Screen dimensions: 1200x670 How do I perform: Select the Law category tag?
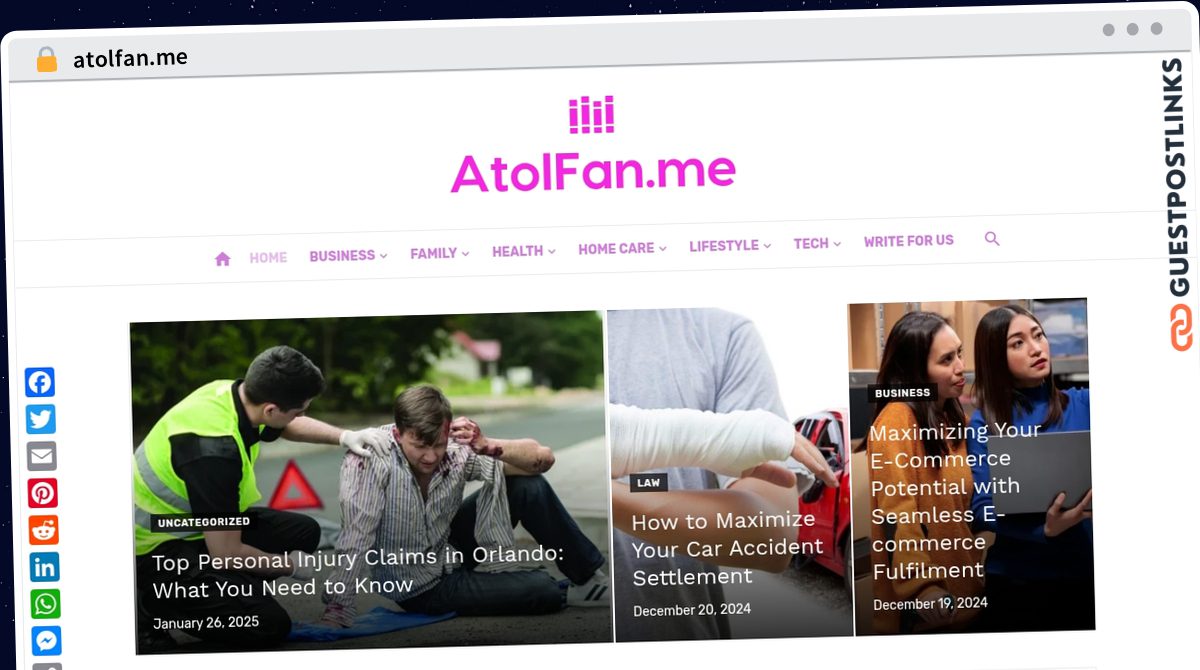[x=649, y=482]
